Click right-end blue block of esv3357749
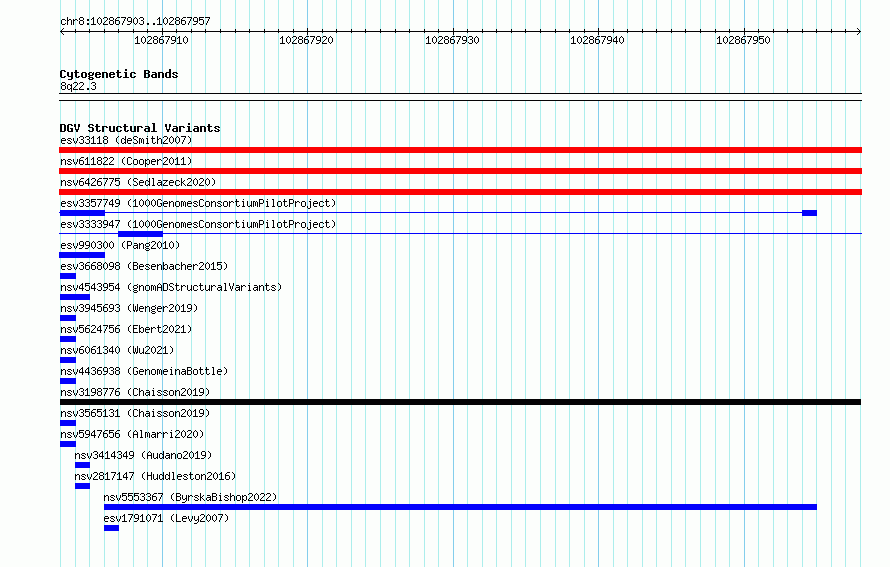 pos(809,213)
